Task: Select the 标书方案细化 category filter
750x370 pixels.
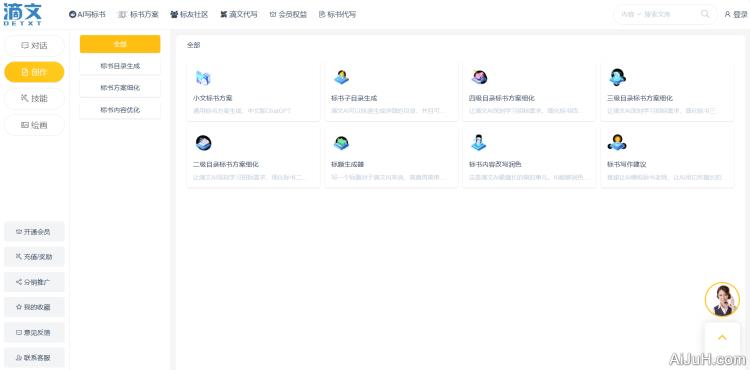Action: coord(120,88)
